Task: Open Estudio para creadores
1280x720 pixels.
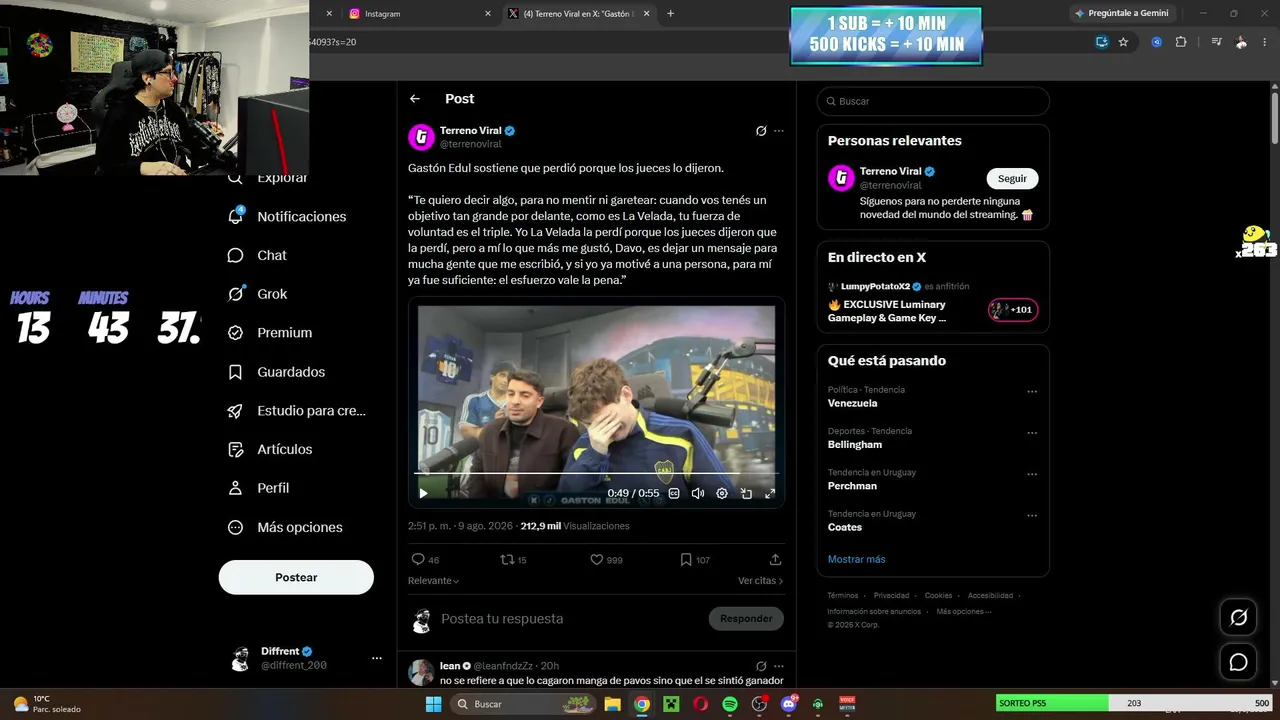Action: pyautogui.click(x=296, y=410)
